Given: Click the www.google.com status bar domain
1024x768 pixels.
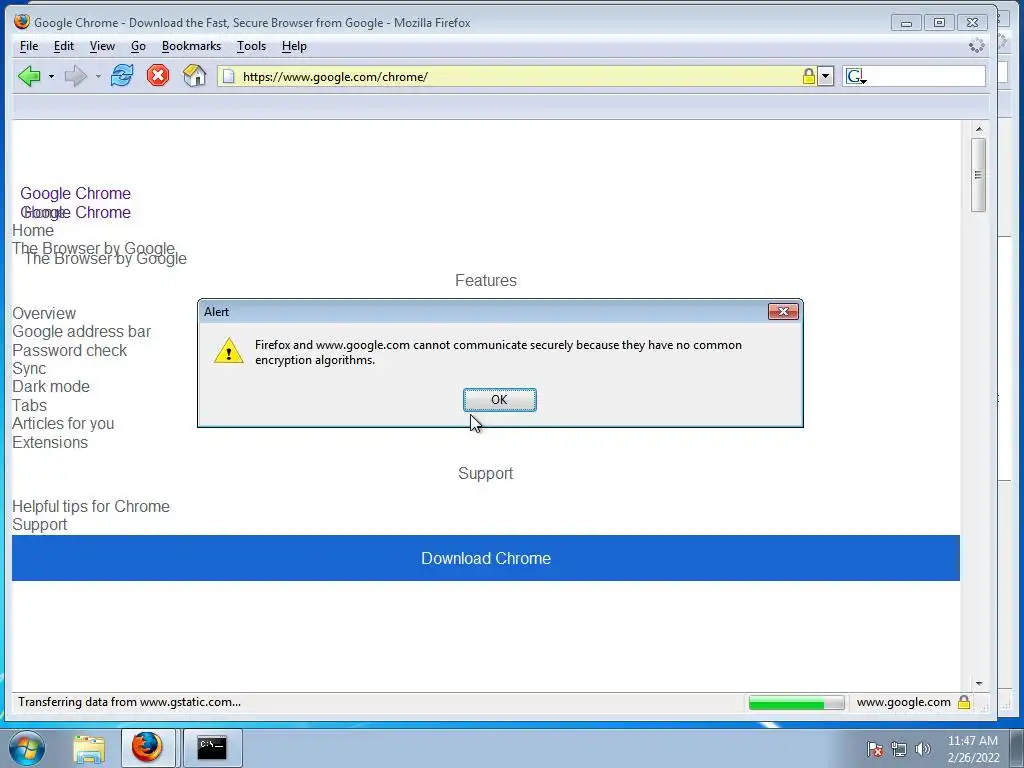Looking at the screenshot, I should point(903,702).
